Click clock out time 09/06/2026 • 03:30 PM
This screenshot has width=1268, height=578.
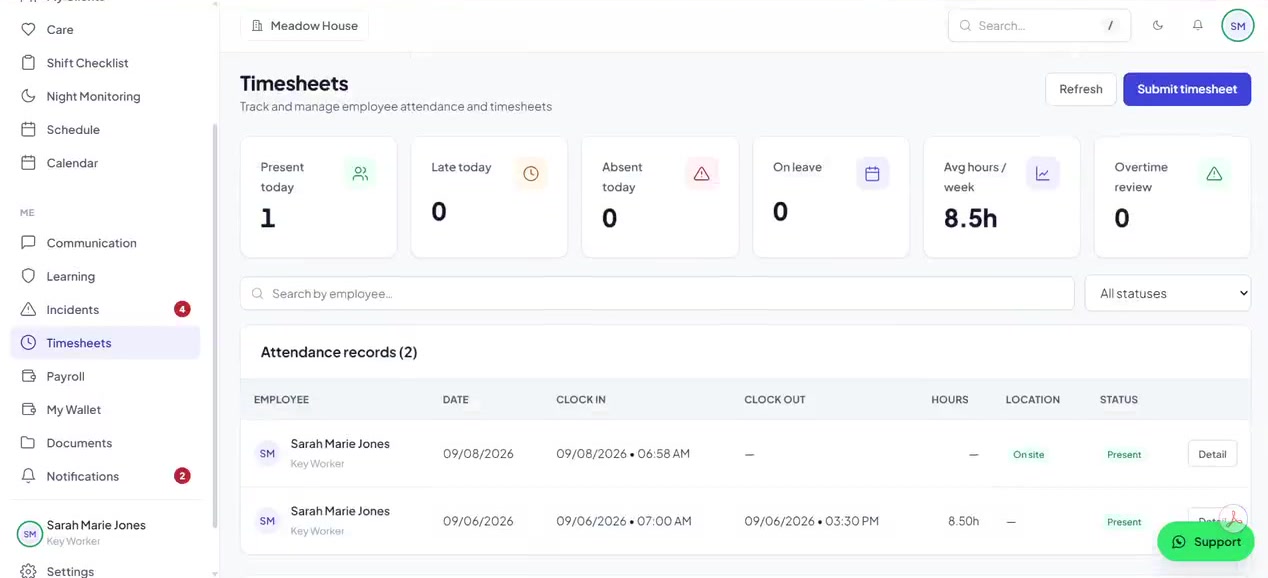click(812, 521)
